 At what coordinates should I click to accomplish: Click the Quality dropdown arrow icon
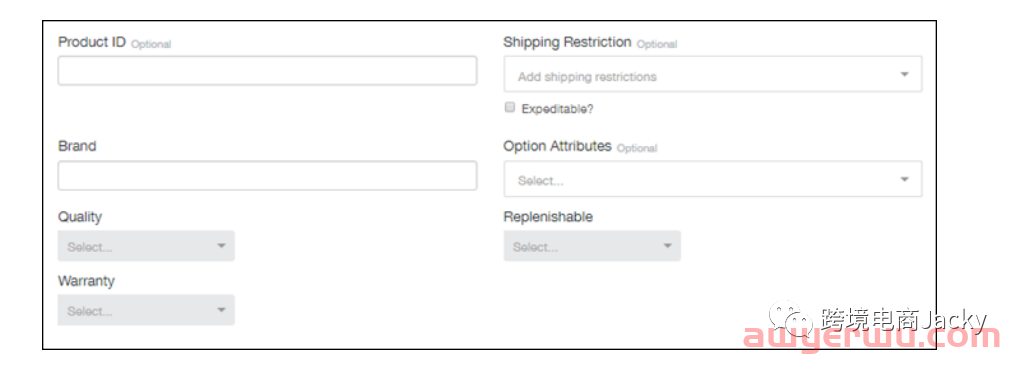[221, 246]
